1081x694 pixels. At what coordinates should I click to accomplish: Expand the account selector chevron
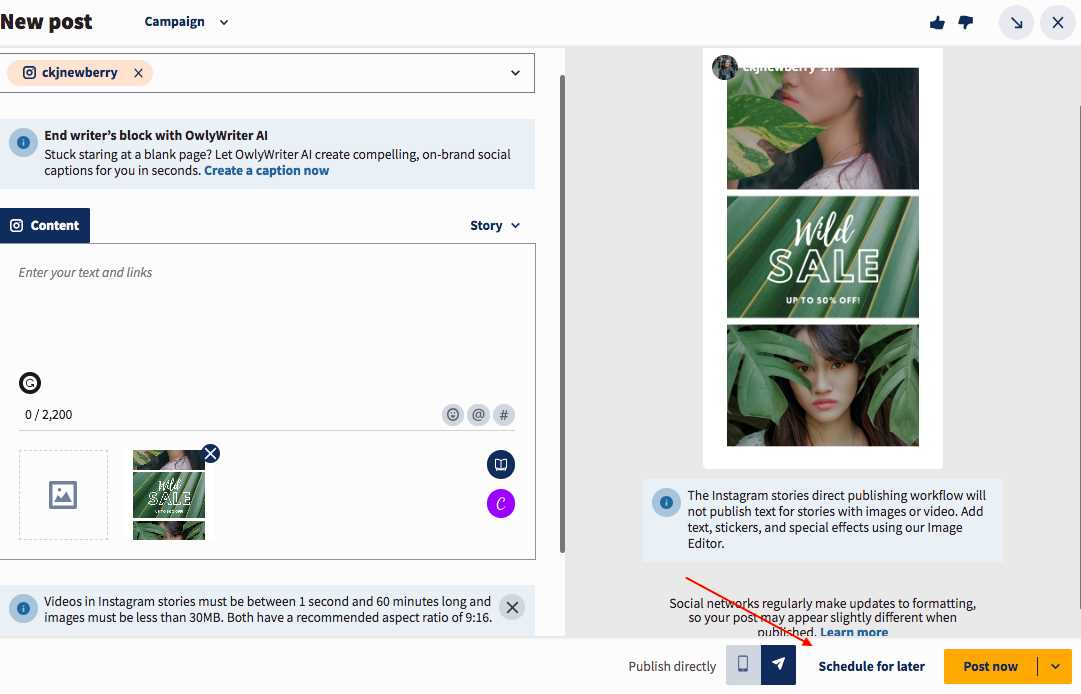click(x=515, y=73)
